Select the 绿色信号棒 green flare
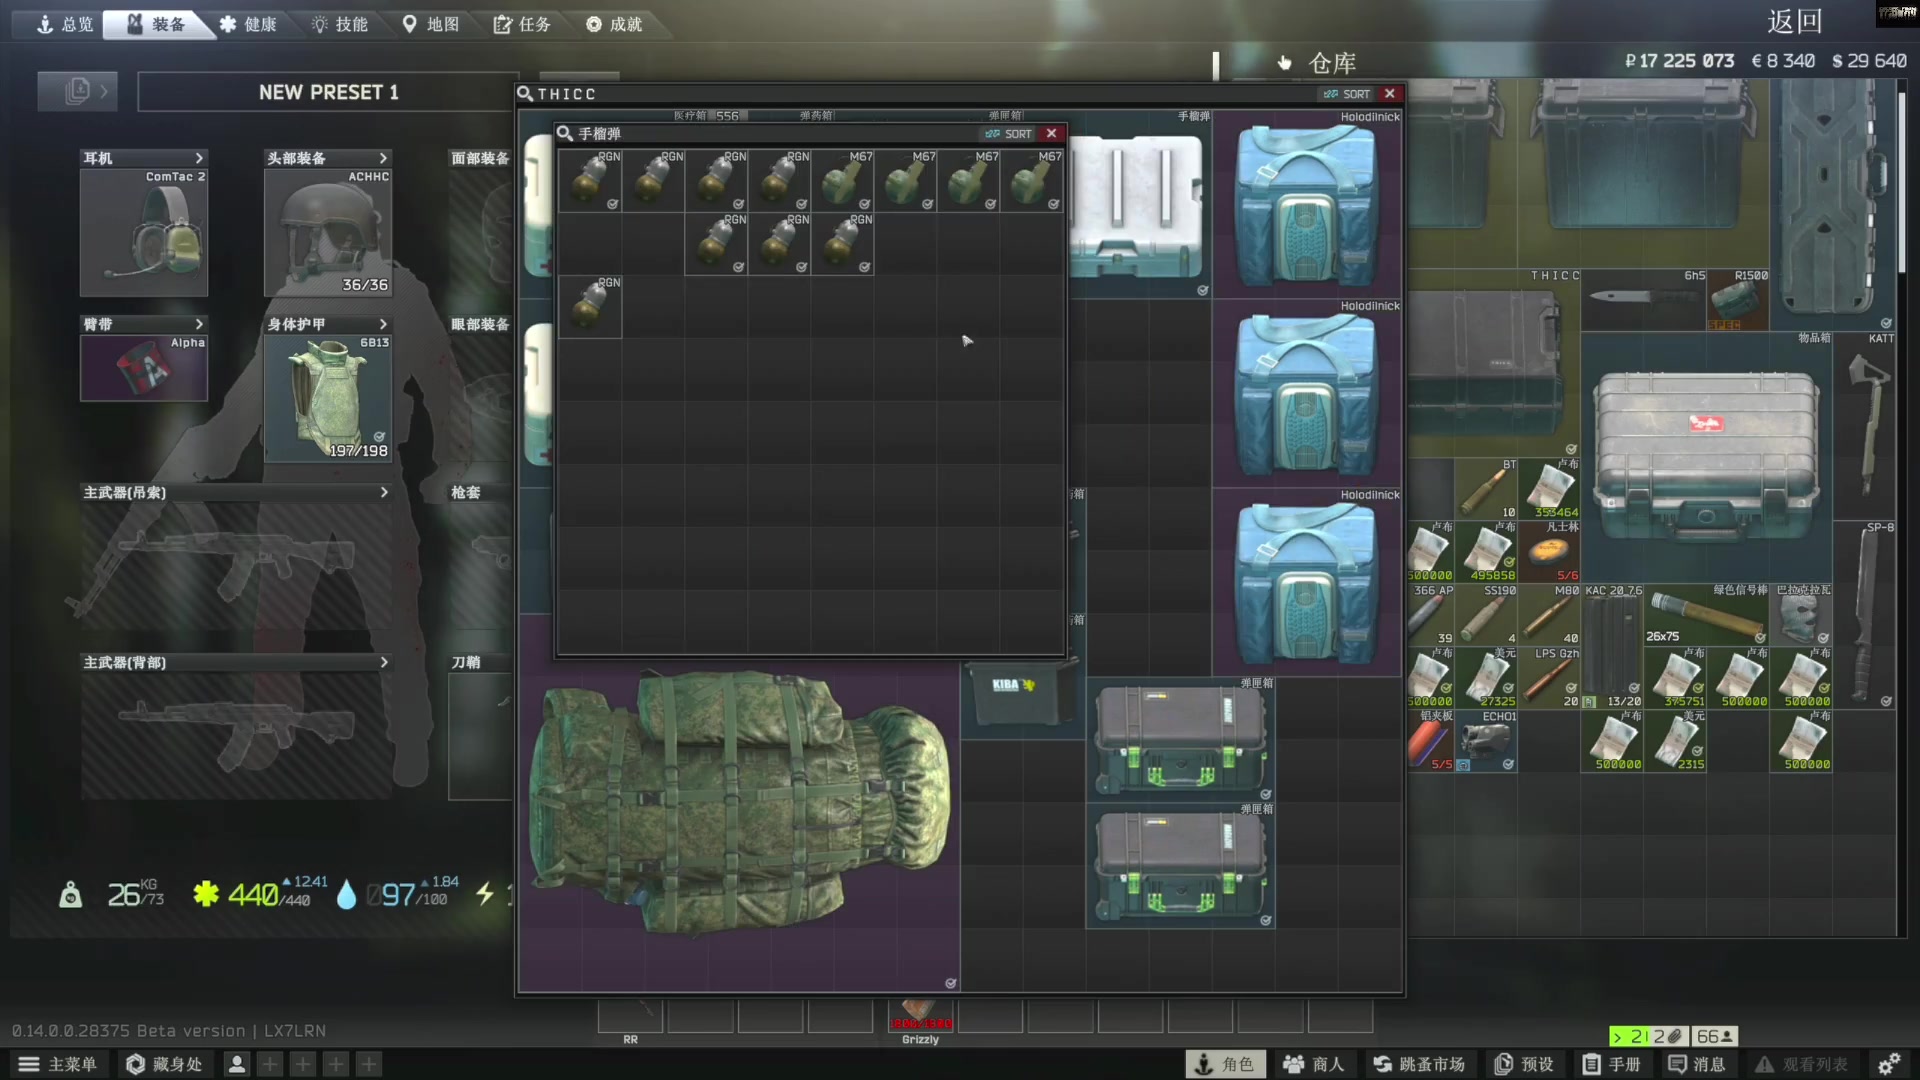Viewport: 1920px width, 1080px height. click(x=1706, y=615)
